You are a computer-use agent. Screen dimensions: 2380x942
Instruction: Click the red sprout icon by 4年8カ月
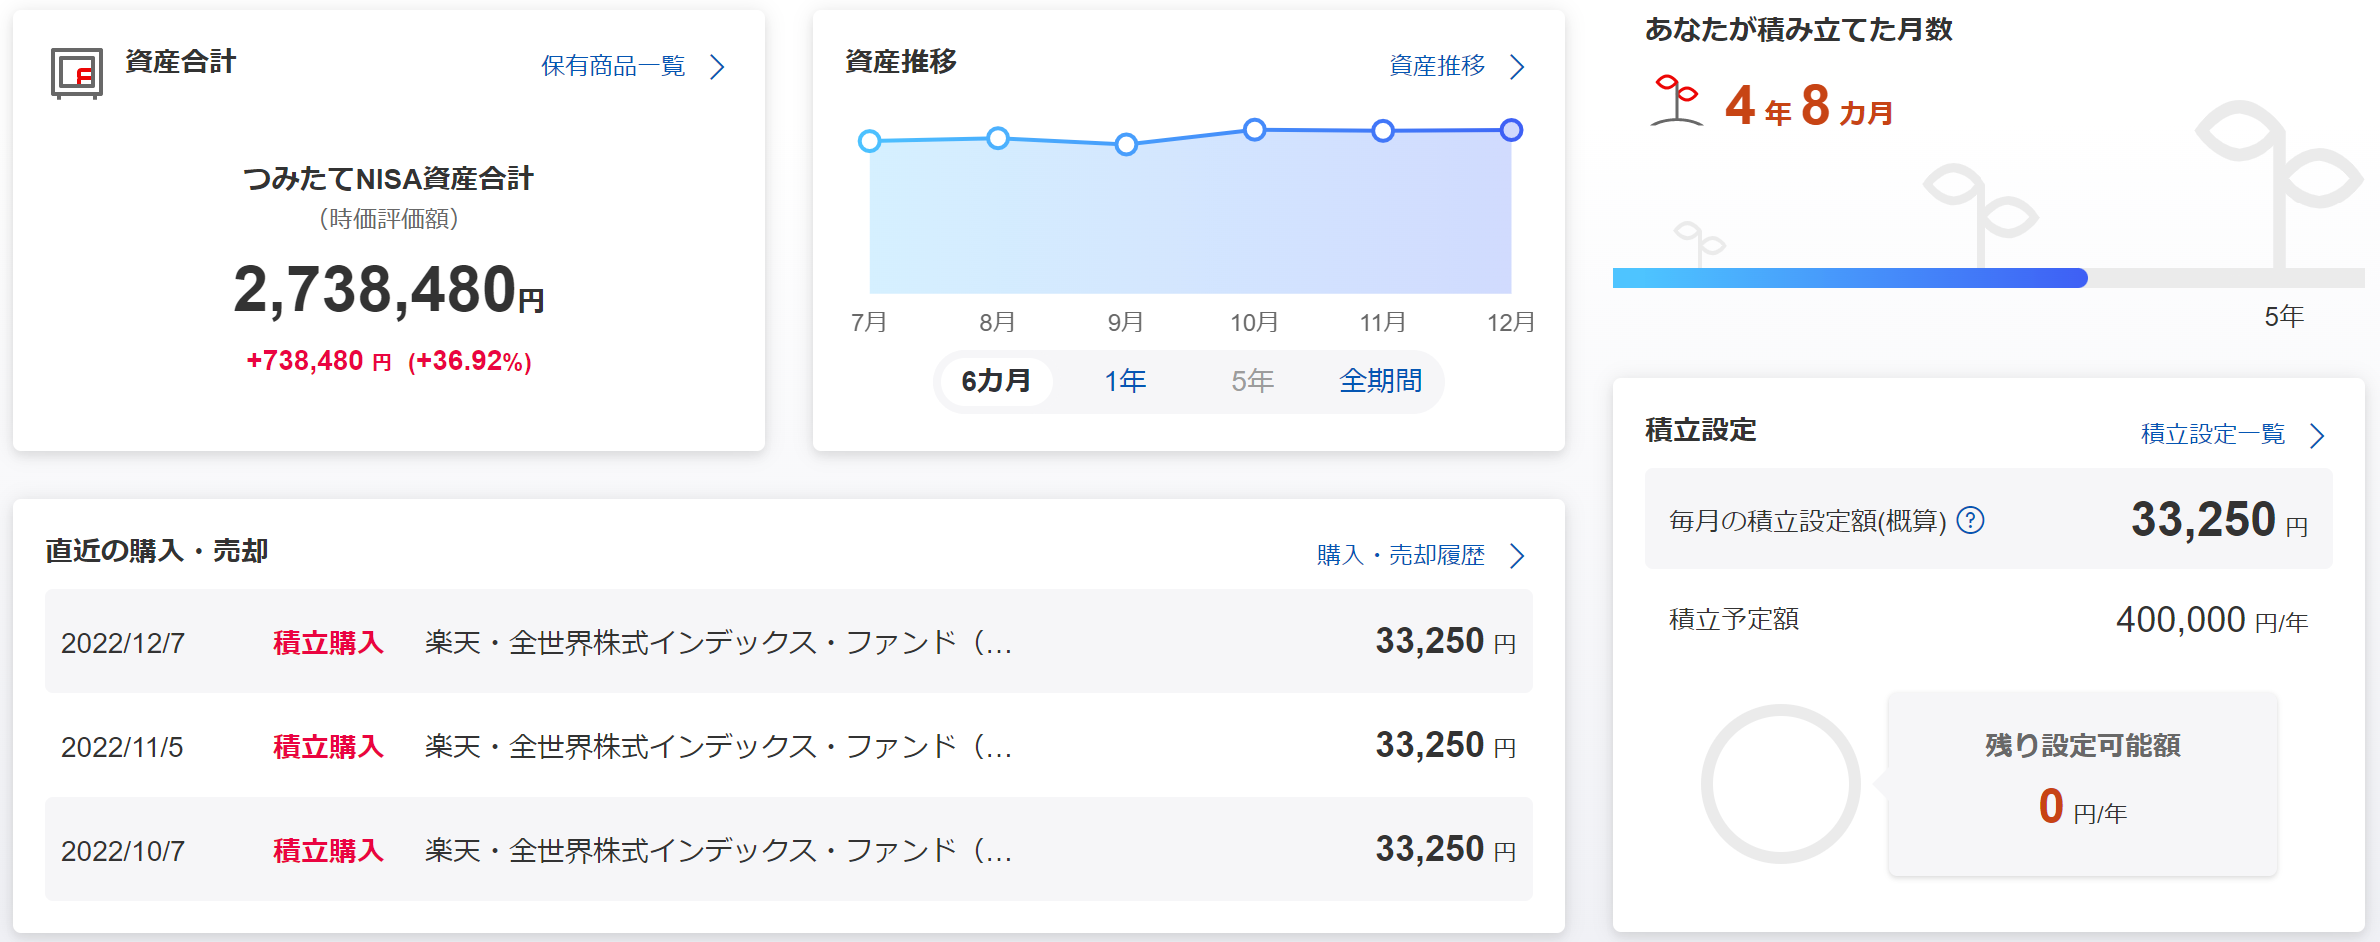point(1676,101)
